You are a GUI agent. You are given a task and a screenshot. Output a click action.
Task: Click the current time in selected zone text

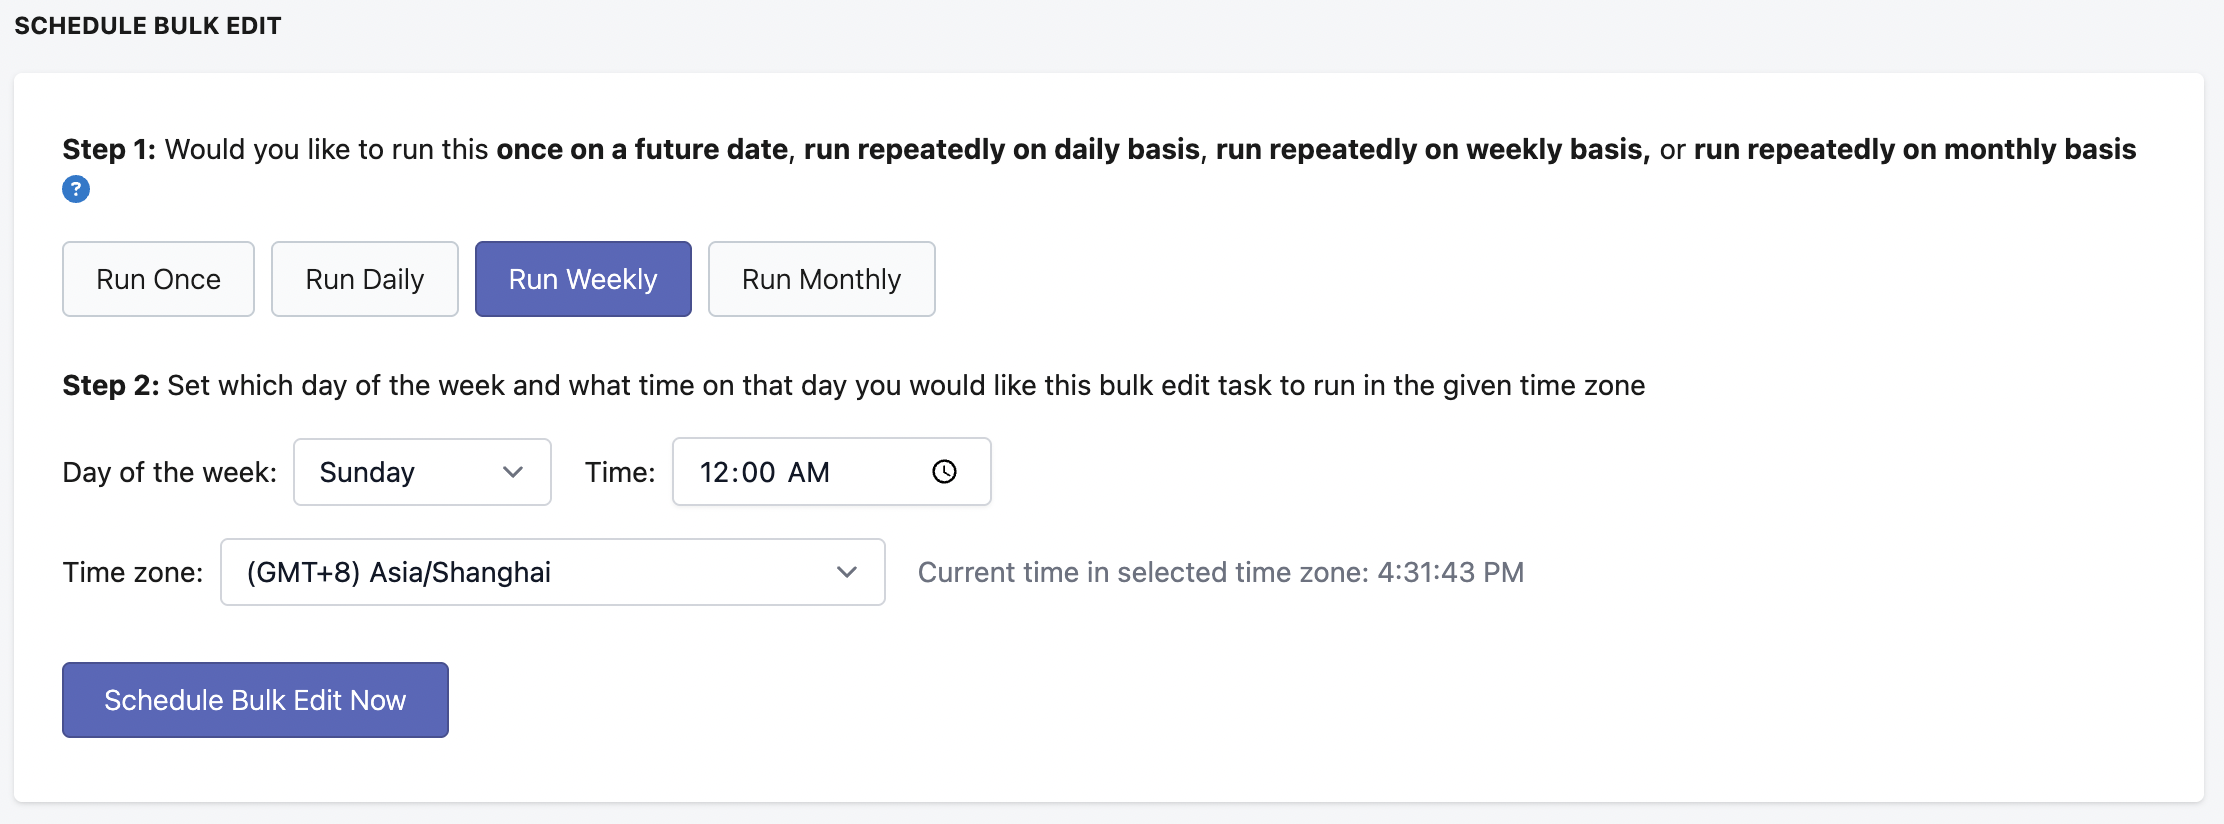[x=1221, y=572]
